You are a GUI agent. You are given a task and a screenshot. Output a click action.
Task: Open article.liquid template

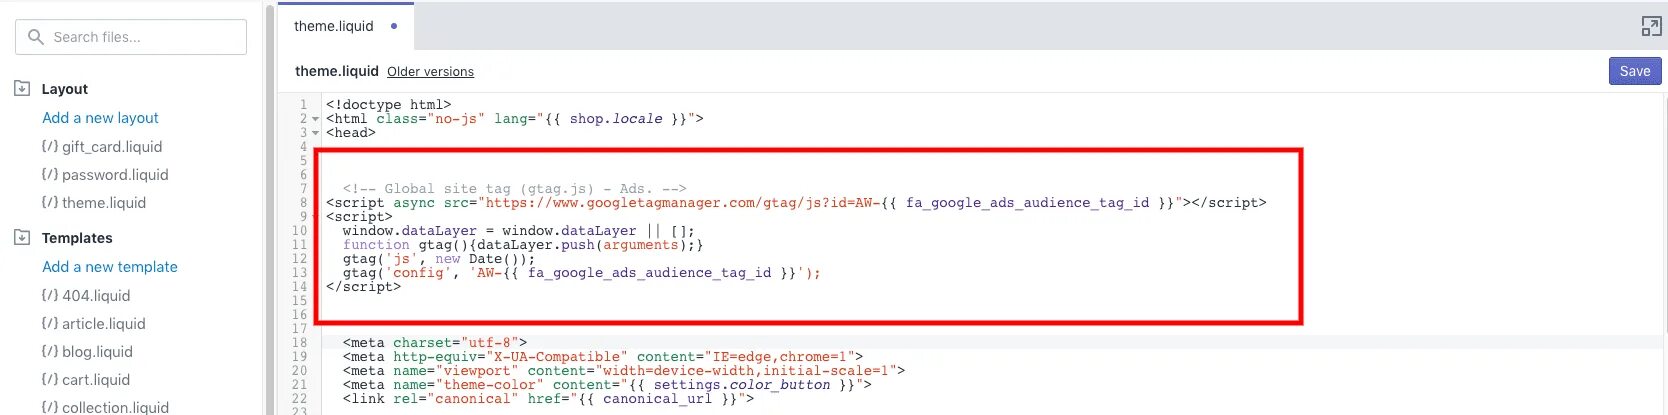(x=104, y=324)
